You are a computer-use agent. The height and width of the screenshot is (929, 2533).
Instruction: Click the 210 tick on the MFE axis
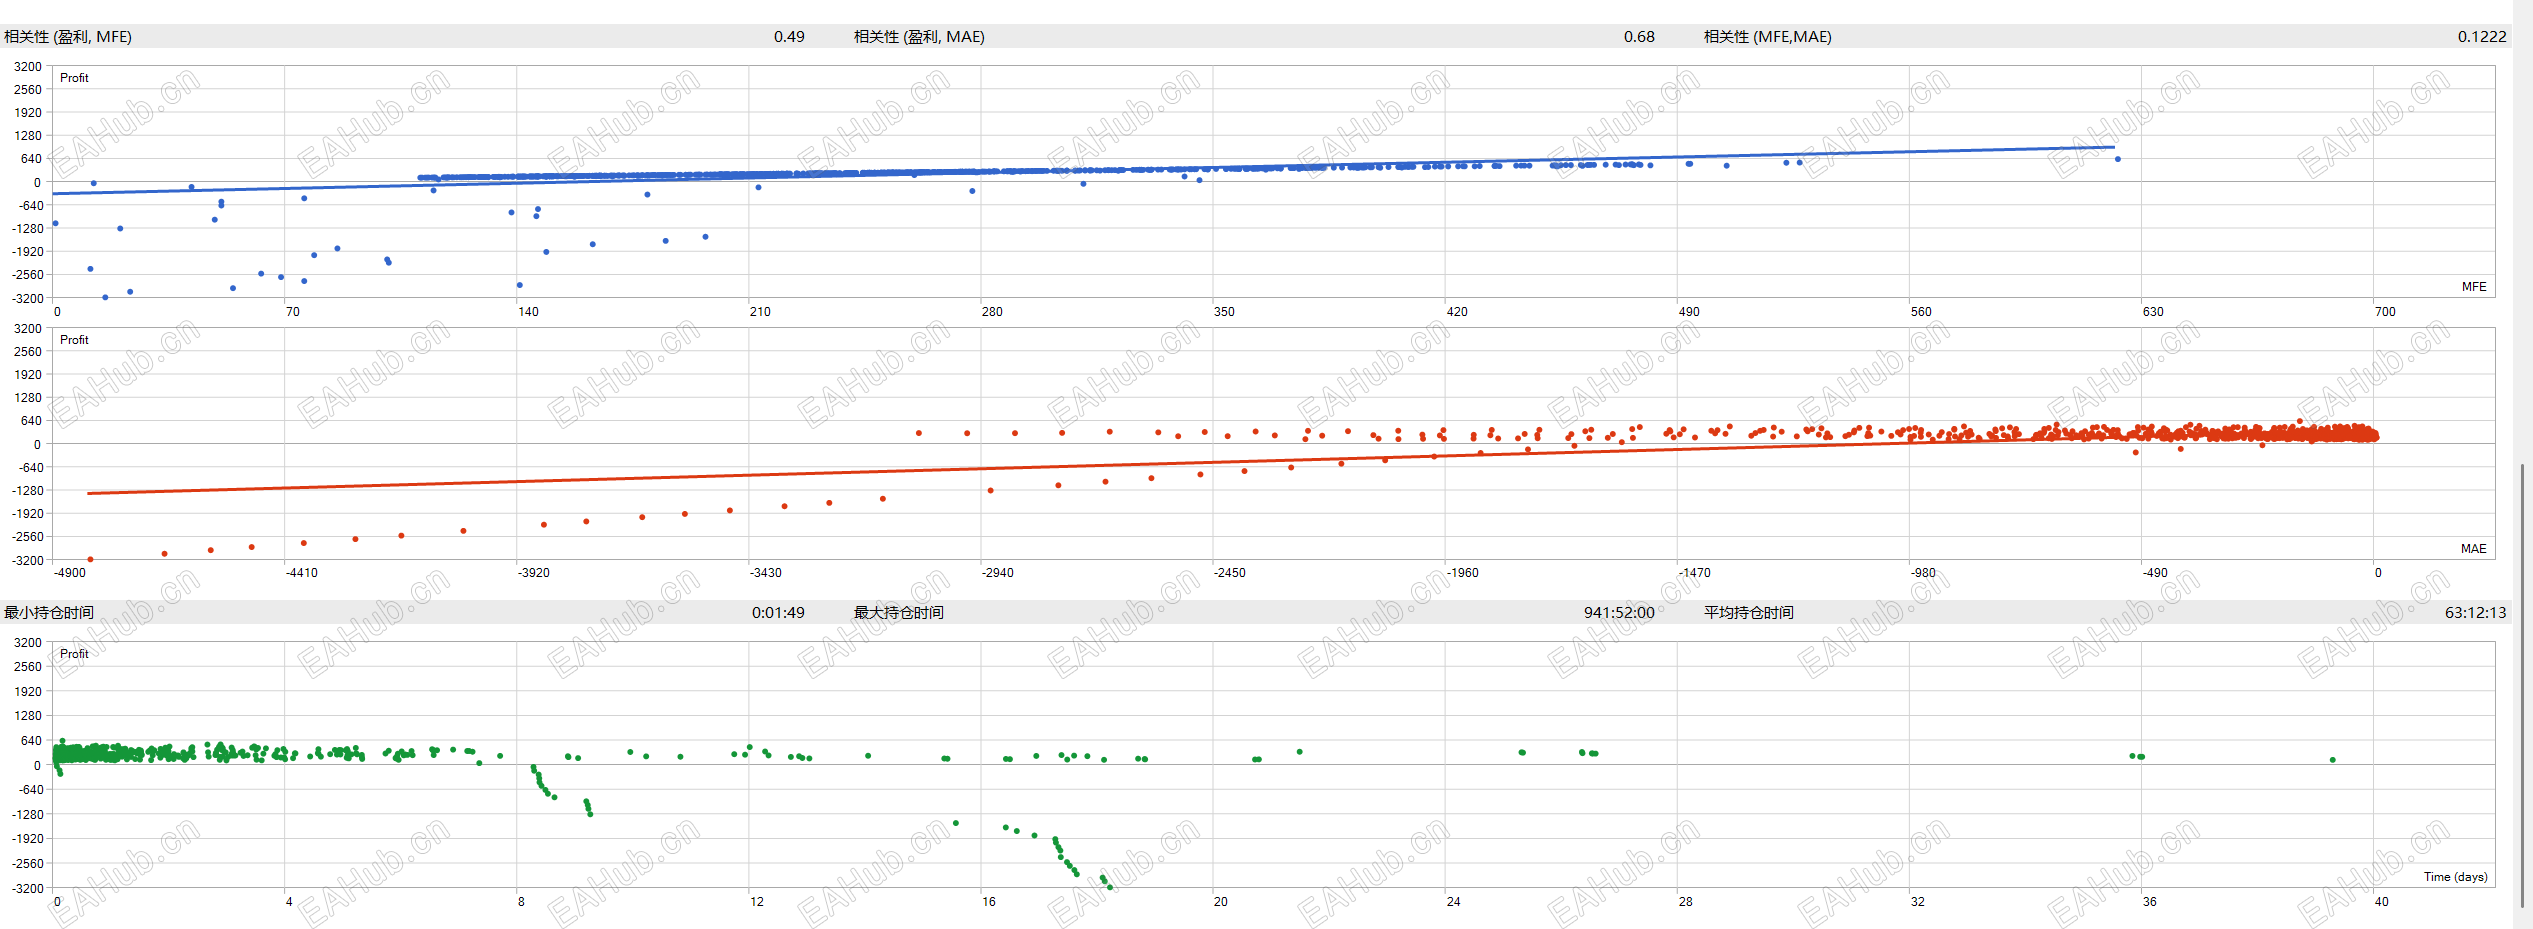760,312
